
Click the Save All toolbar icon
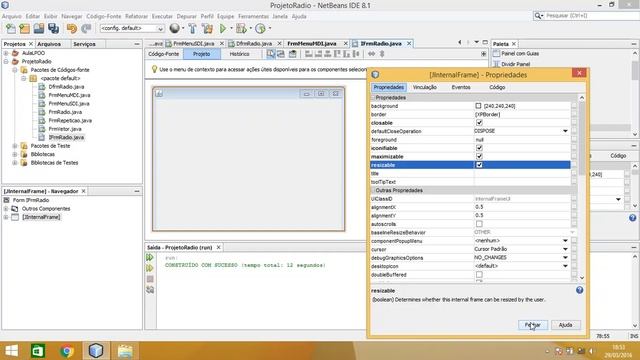[x=53, y=28]
